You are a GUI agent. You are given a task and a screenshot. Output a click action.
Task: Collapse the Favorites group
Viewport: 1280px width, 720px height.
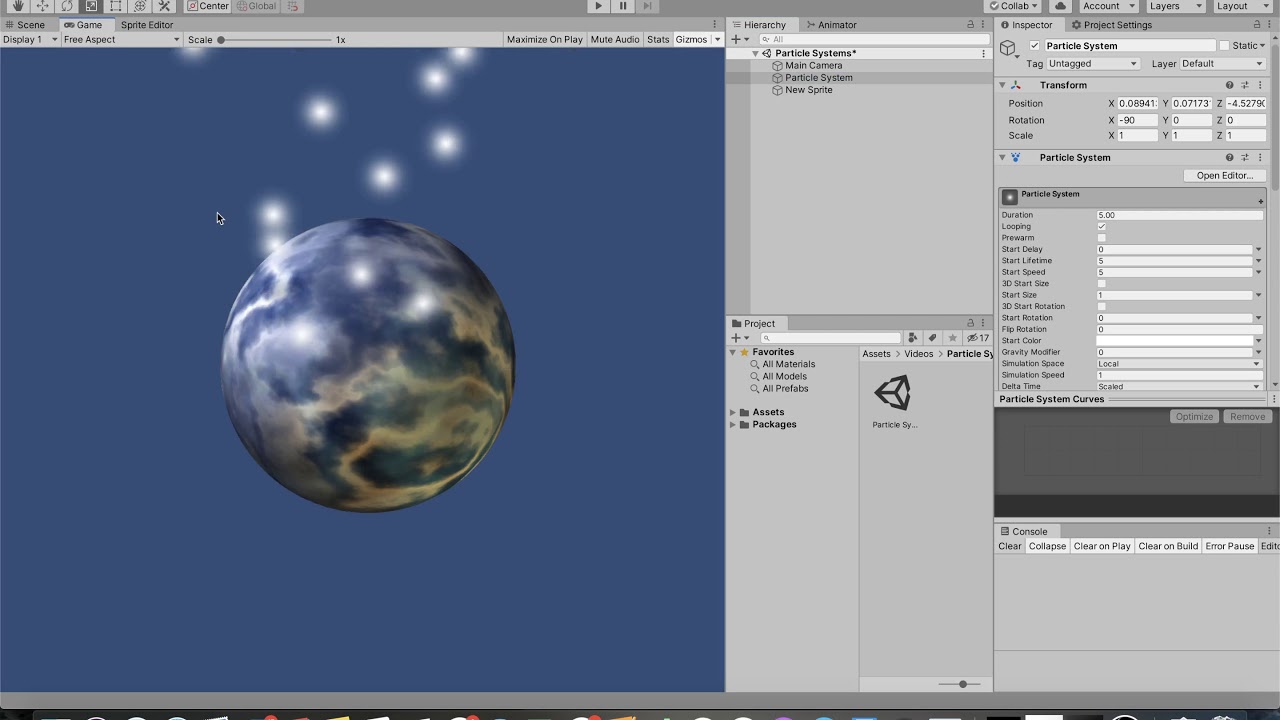[732, 352]
